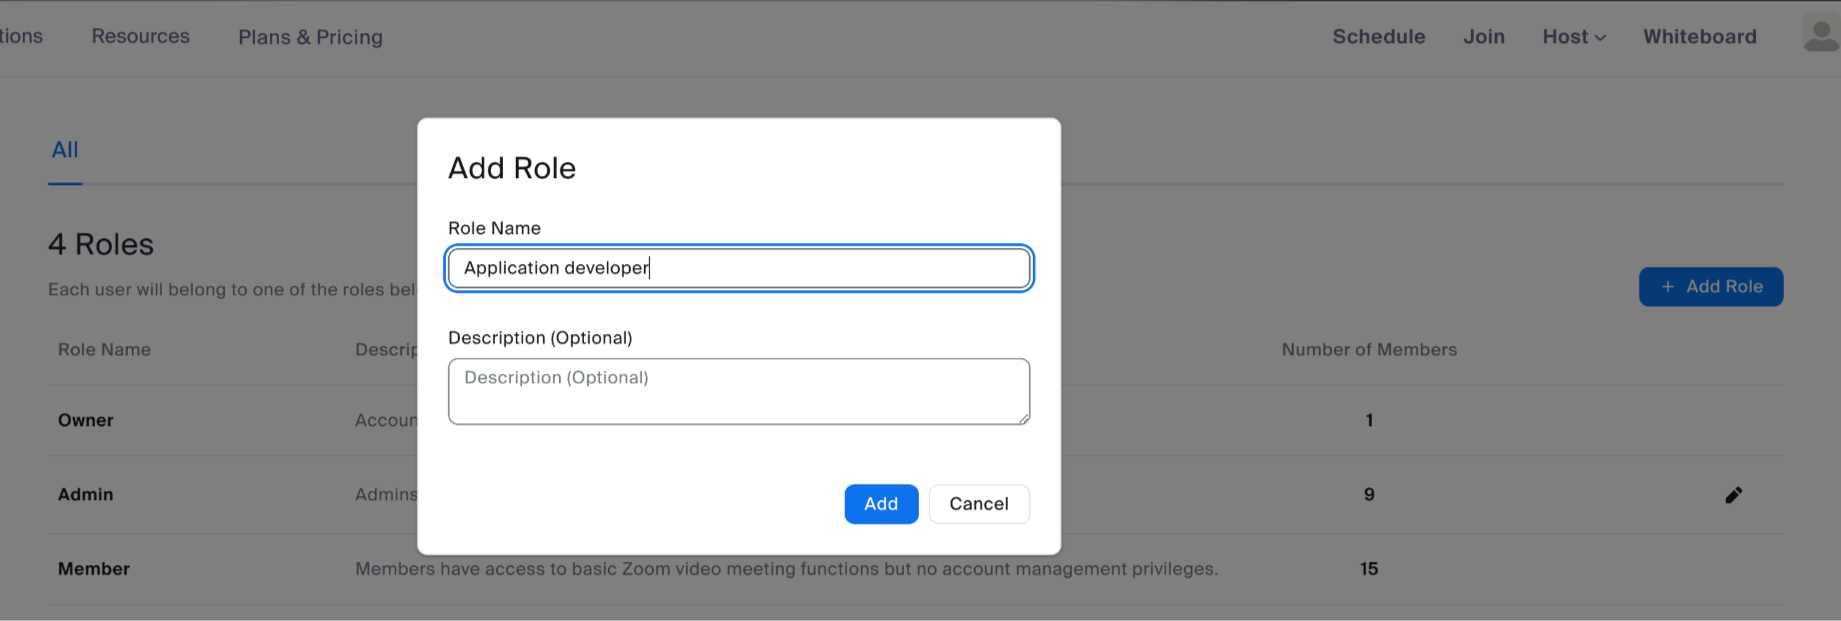1841x621 pixels.
Task: Click the Number of Members column header
Action: (x=1369, y=350)
